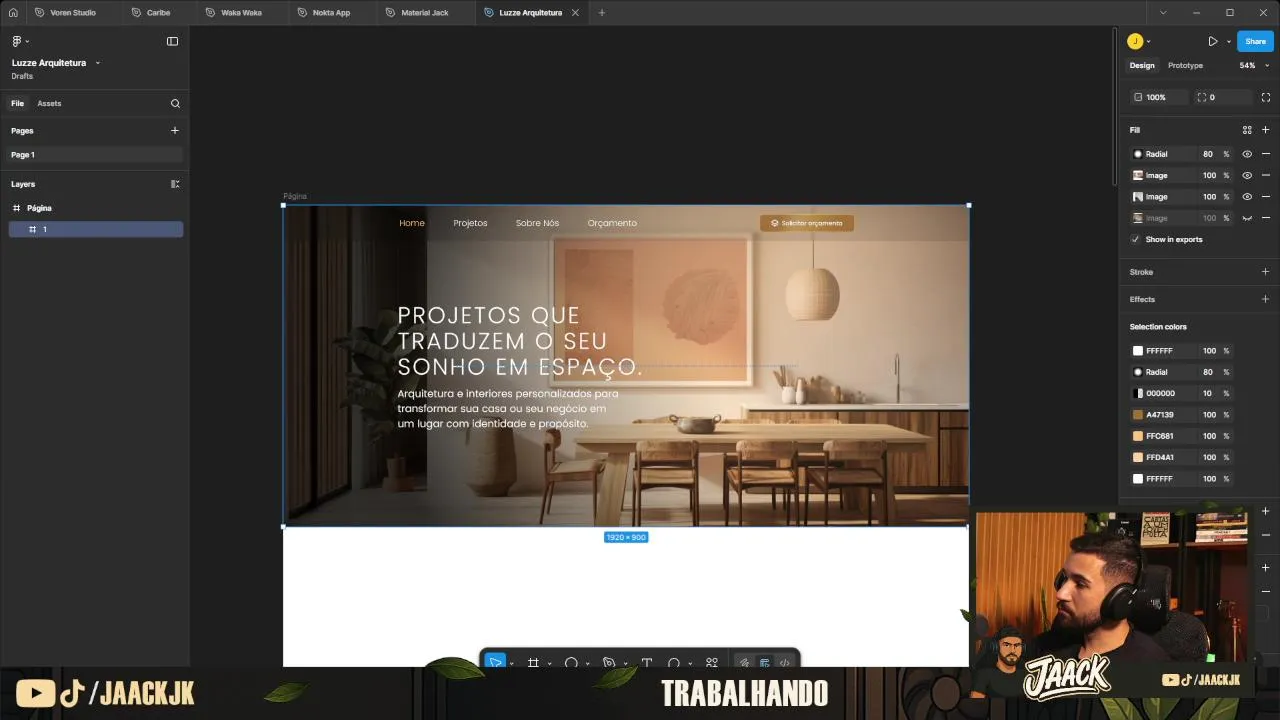Image resolution: width=1280 pixels, height=720 pixels.
Task: Switch to Draw mode
Action: pyautogui.click(x=744, y=662)
